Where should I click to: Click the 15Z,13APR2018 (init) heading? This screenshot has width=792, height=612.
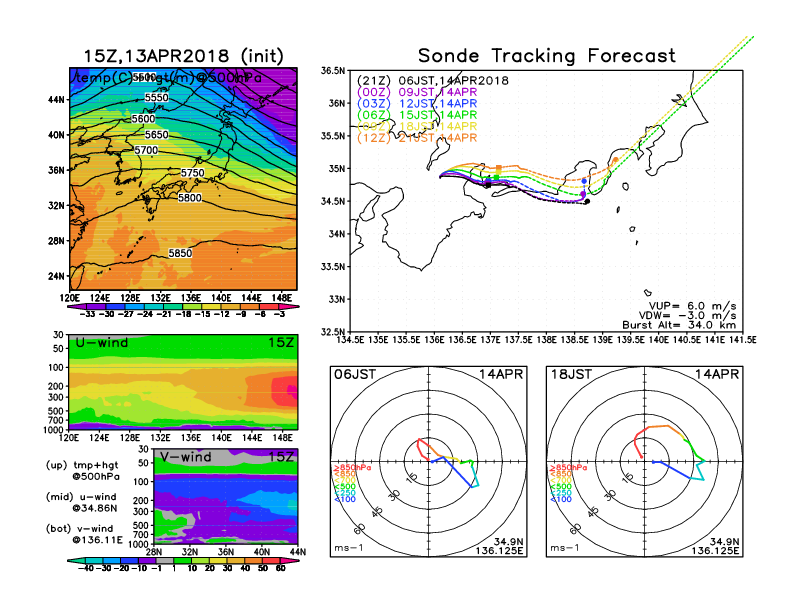(182, 56)
